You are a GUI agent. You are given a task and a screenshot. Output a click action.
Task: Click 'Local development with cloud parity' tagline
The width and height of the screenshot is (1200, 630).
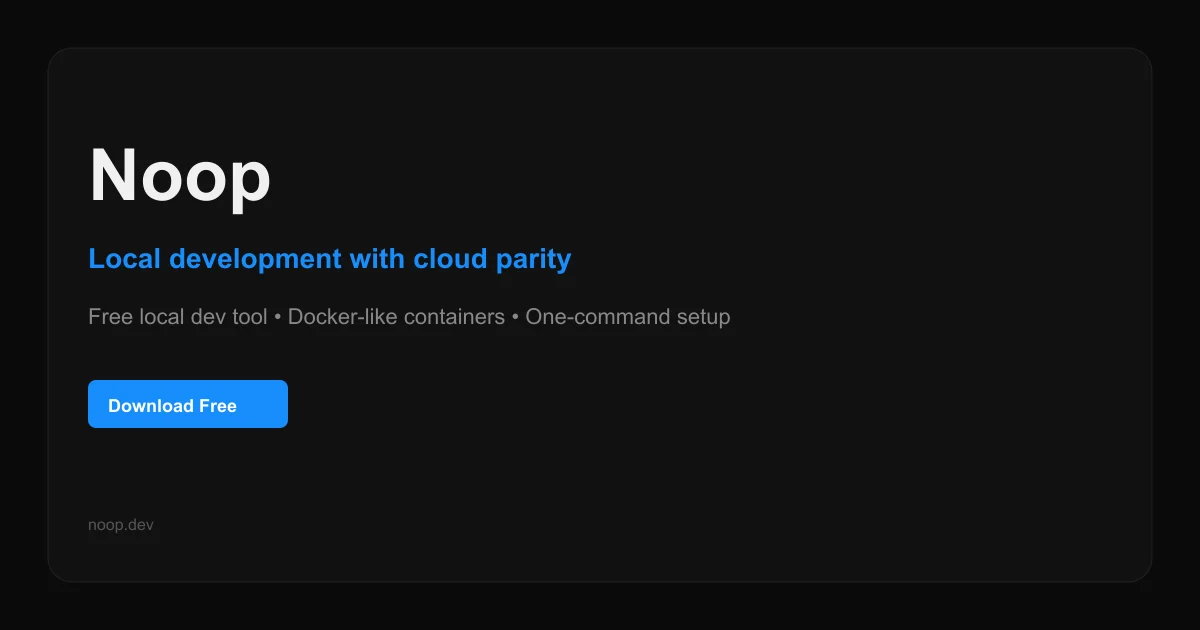point(330,259)
